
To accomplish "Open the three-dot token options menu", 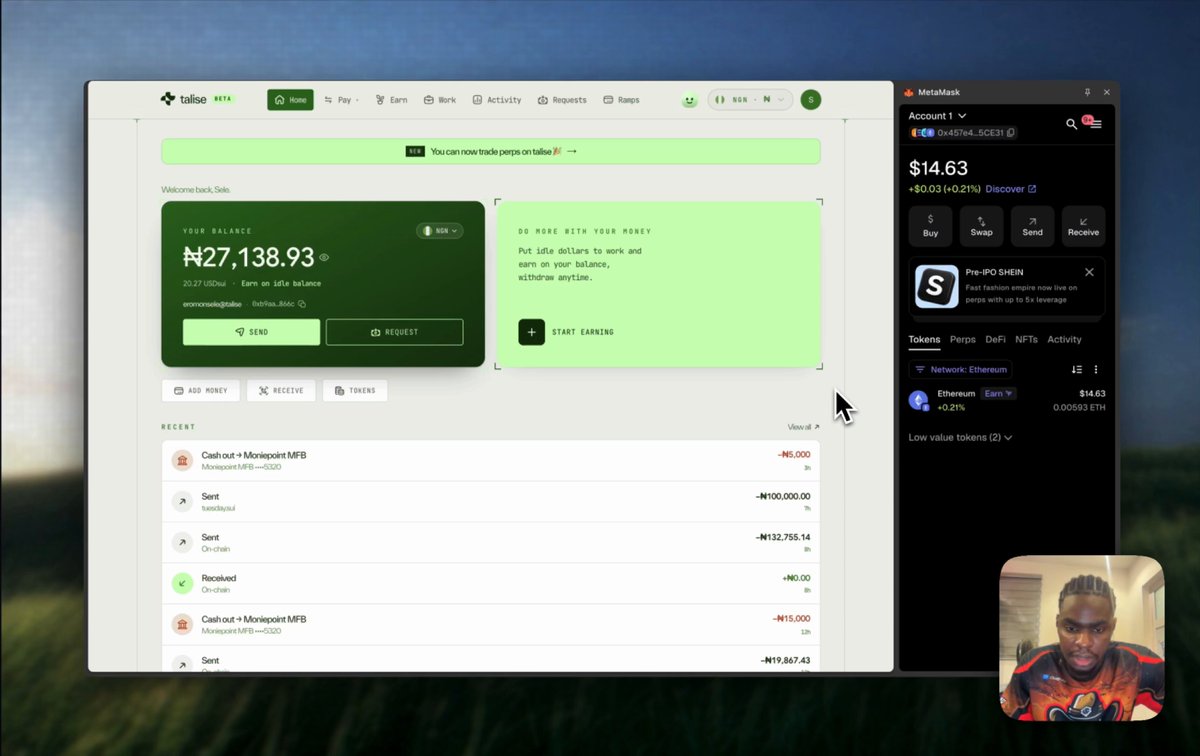I will coord(1096,370).
